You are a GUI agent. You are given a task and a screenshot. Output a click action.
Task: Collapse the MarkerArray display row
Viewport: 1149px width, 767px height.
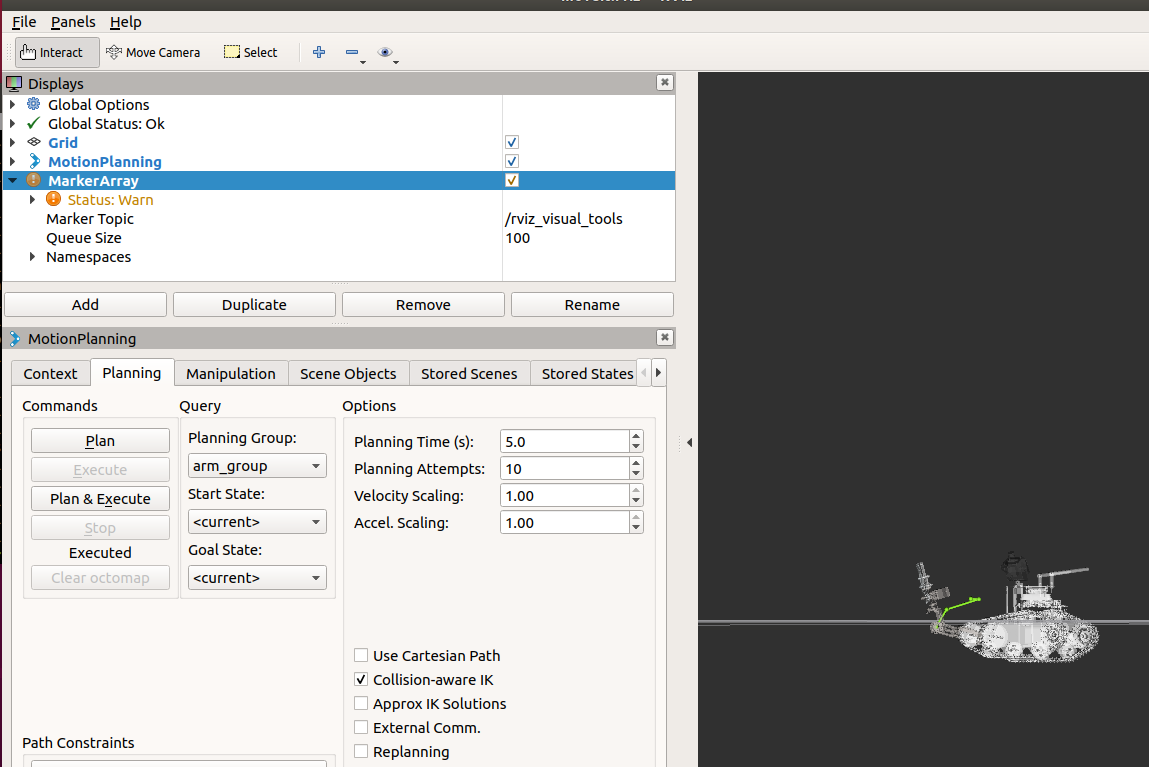tap(12, 180)
